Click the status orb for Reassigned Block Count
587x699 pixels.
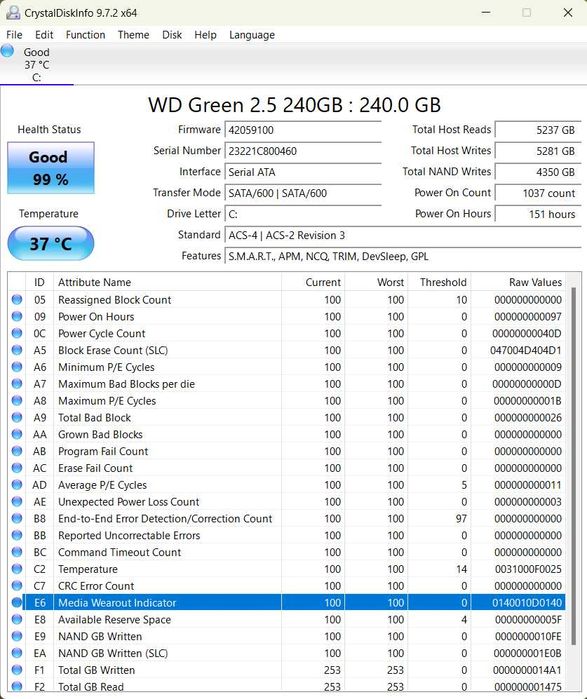[x=17, y=300]
